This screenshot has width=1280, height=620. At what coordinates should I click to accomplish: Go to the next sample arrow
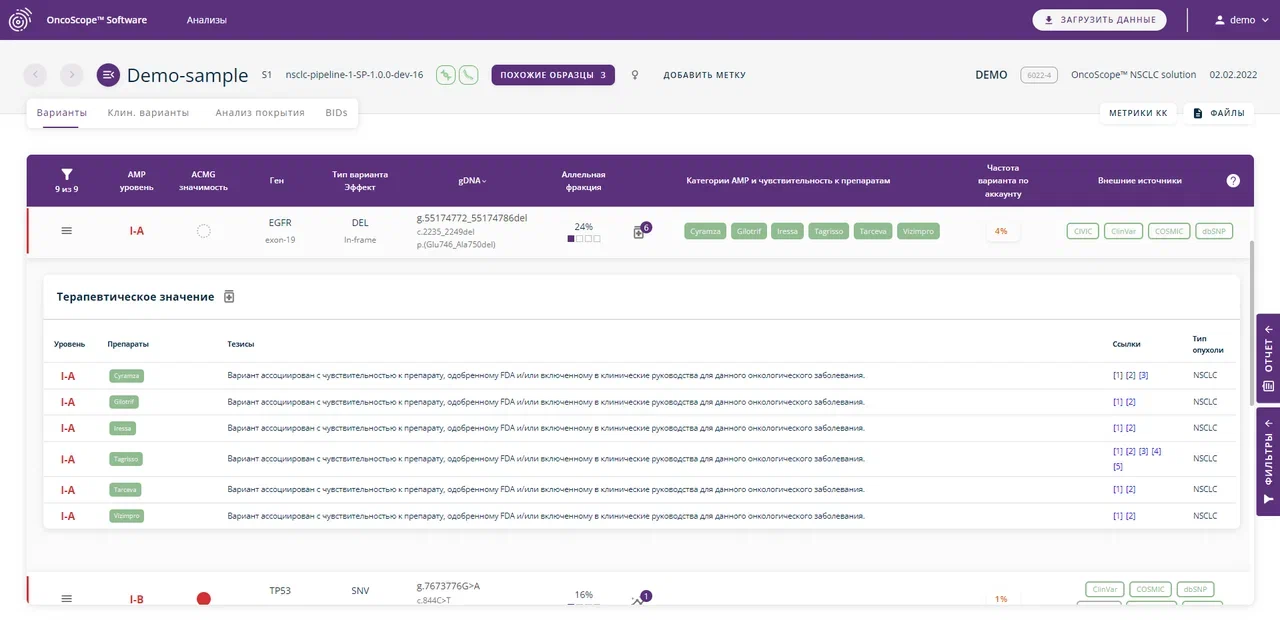click(71, 75)
